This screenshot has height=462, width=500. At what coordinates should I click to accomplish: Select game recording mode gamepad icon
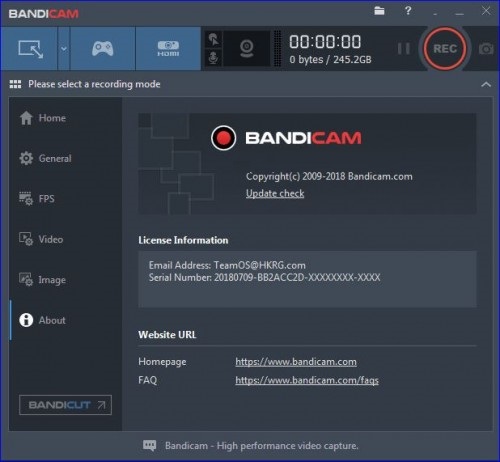click(x=103, y=49)
